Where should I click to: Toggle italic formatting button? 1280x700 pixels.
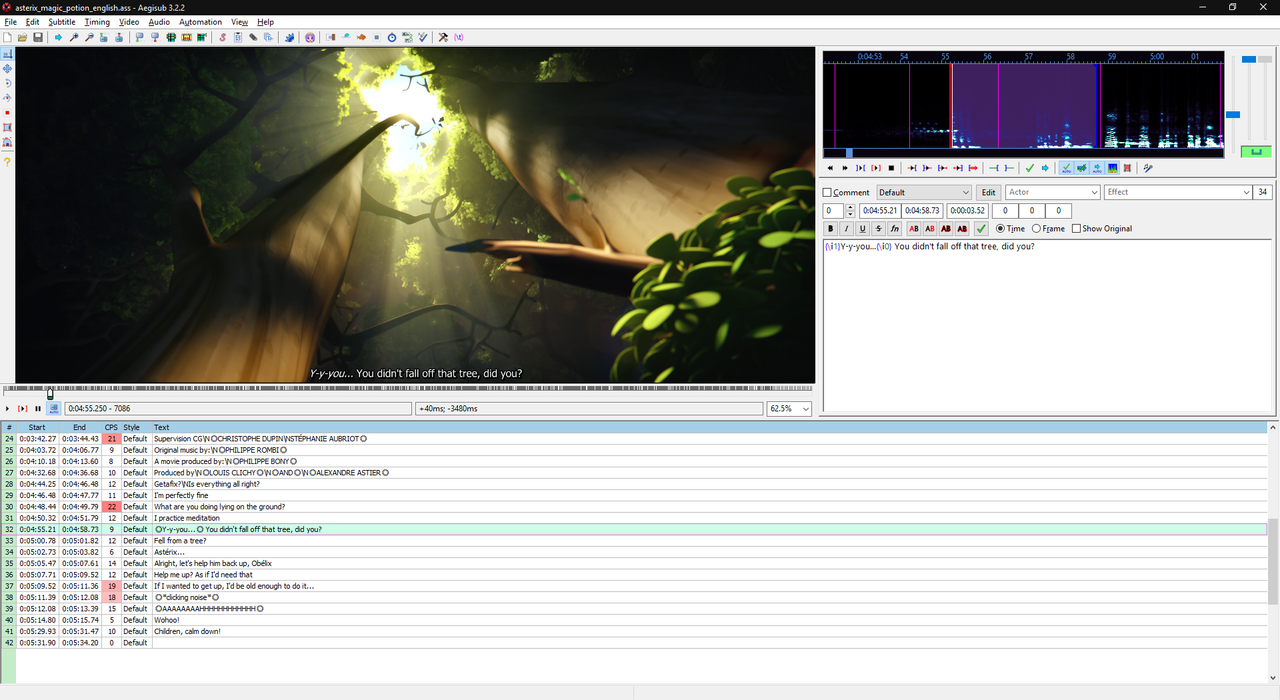click(x=846, y=228)
